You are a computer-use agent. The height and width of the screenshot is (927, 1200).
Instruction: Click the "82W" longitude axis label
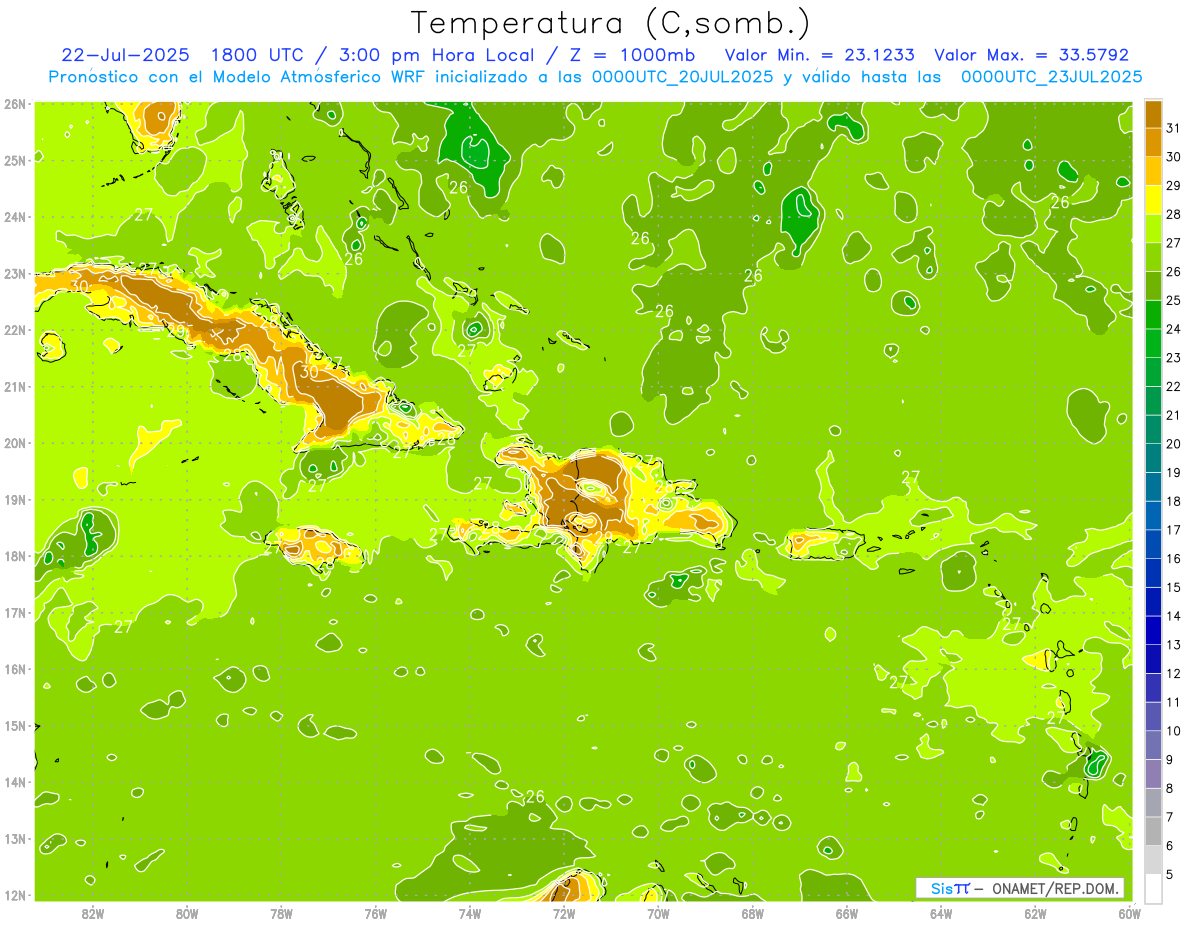93,913
